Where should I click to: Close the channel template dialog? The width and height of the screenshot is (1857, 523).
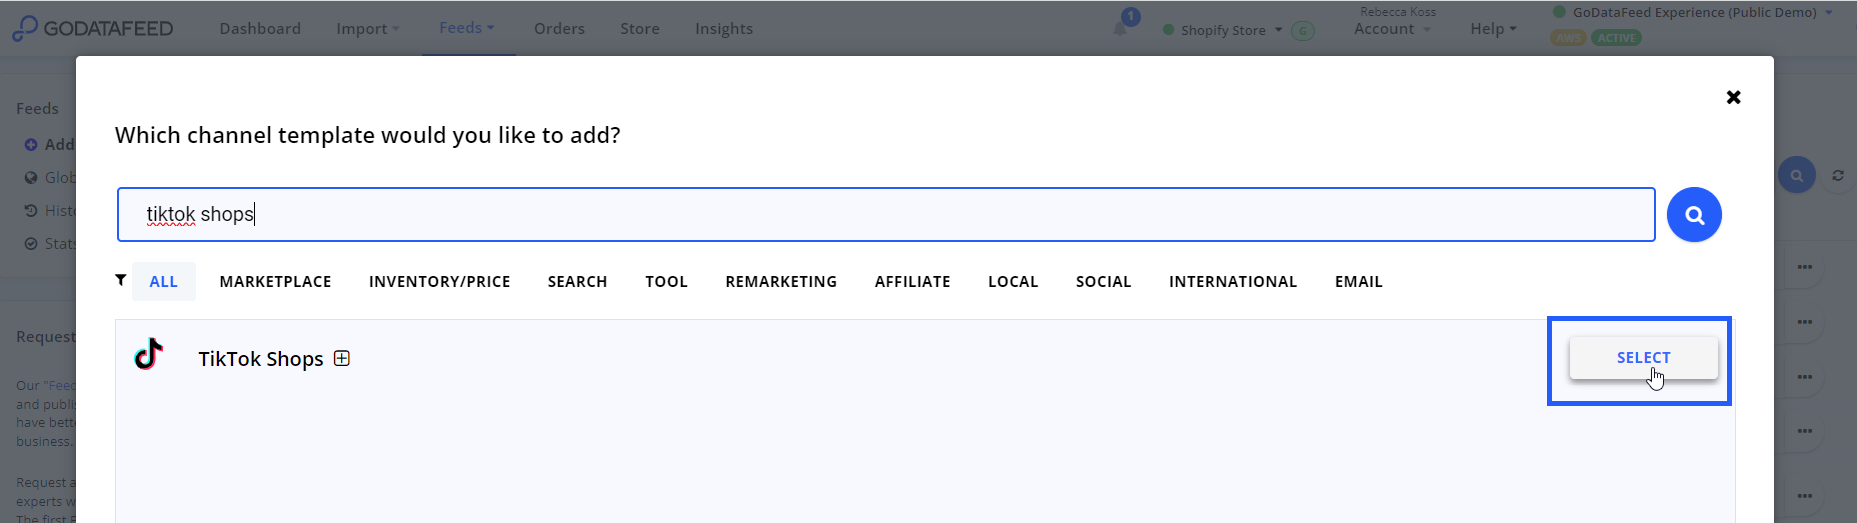[1733, 97]
